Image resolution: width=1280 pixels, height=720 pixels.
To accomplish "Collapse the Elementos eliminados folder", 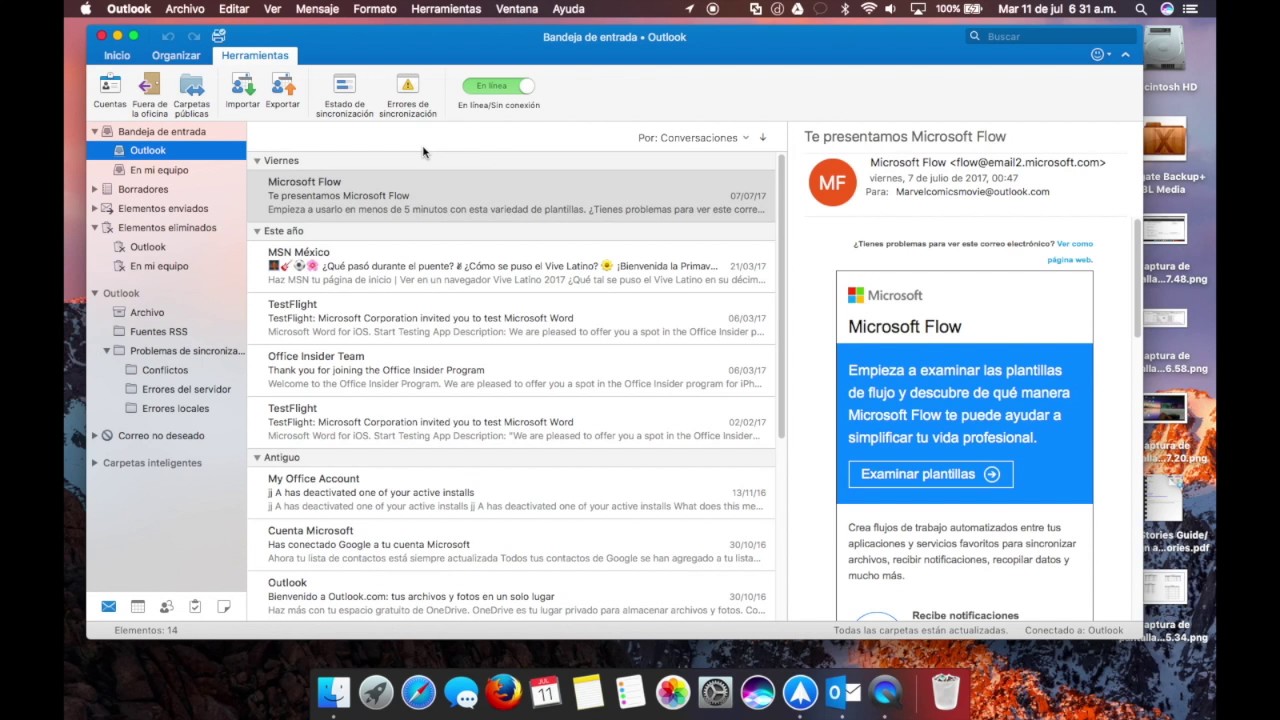I will coord(95,227).
